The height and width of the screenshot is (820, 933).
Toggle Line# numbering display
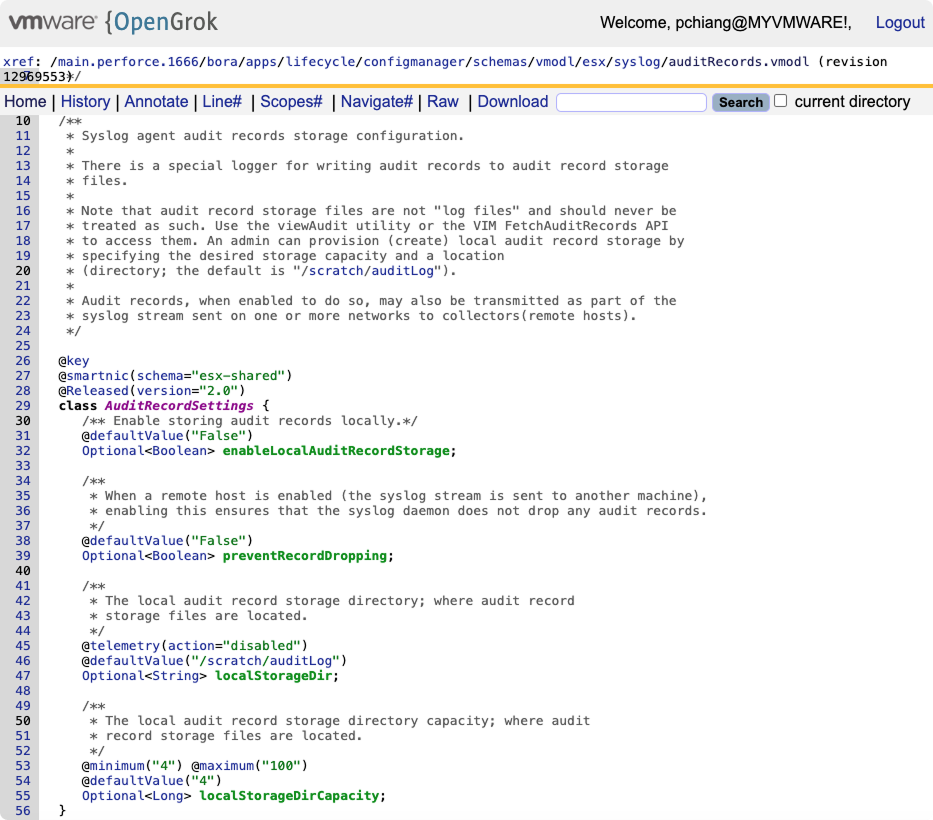click(x=224, y=101)
